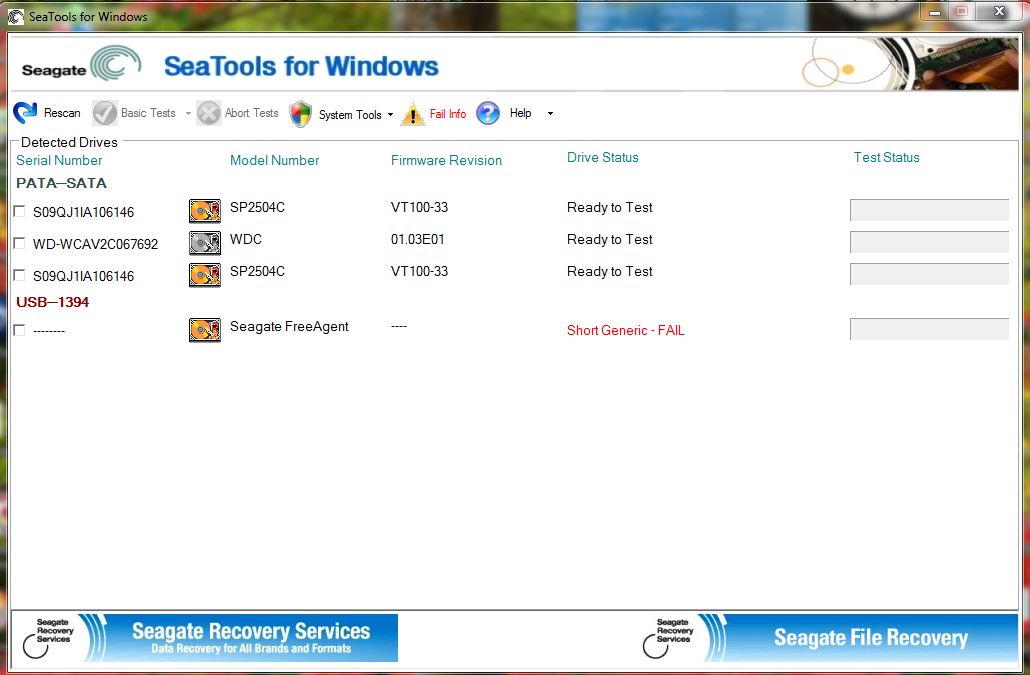Click the Rescan label
Viewport: 1030px width, 675px height.
click(x=62, y=113)
